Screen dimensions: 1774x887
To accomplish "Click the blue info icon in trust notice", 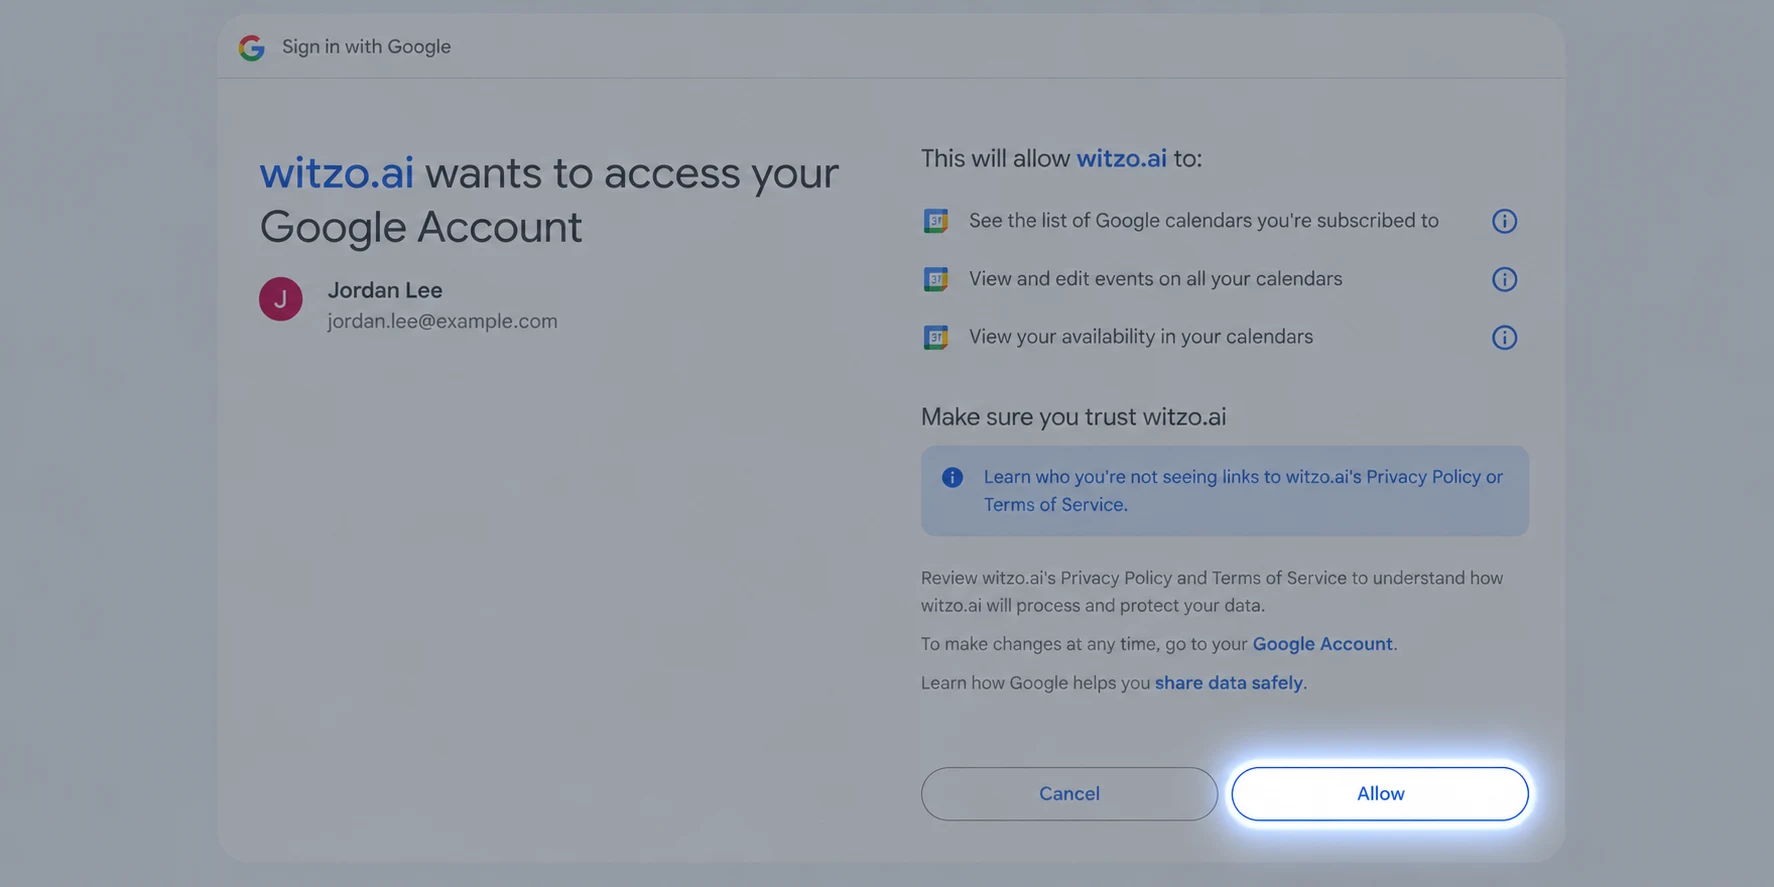I will pyautogui.click(x=952, y=477).
